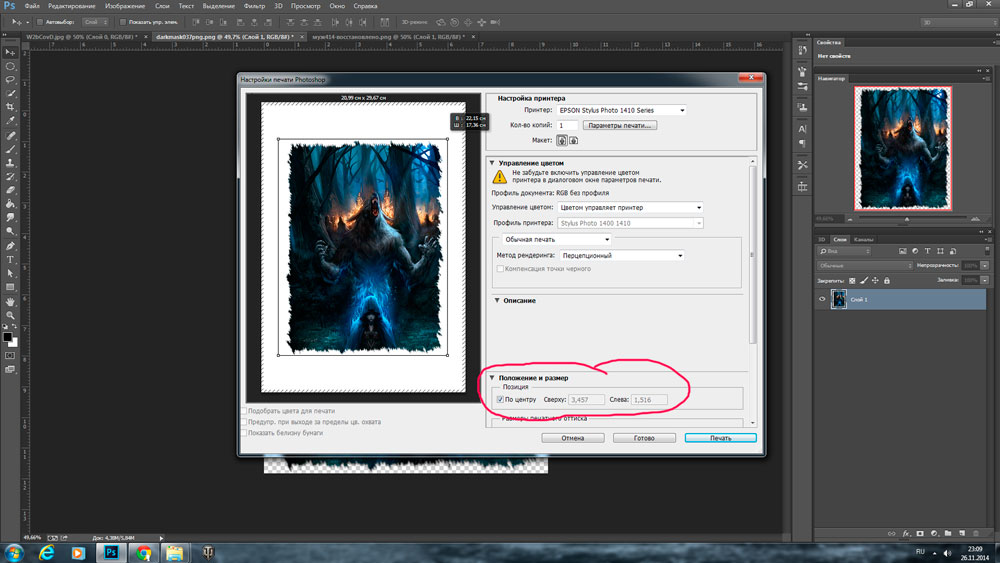Toggle Quick Mask mode icon

point(10,356)
